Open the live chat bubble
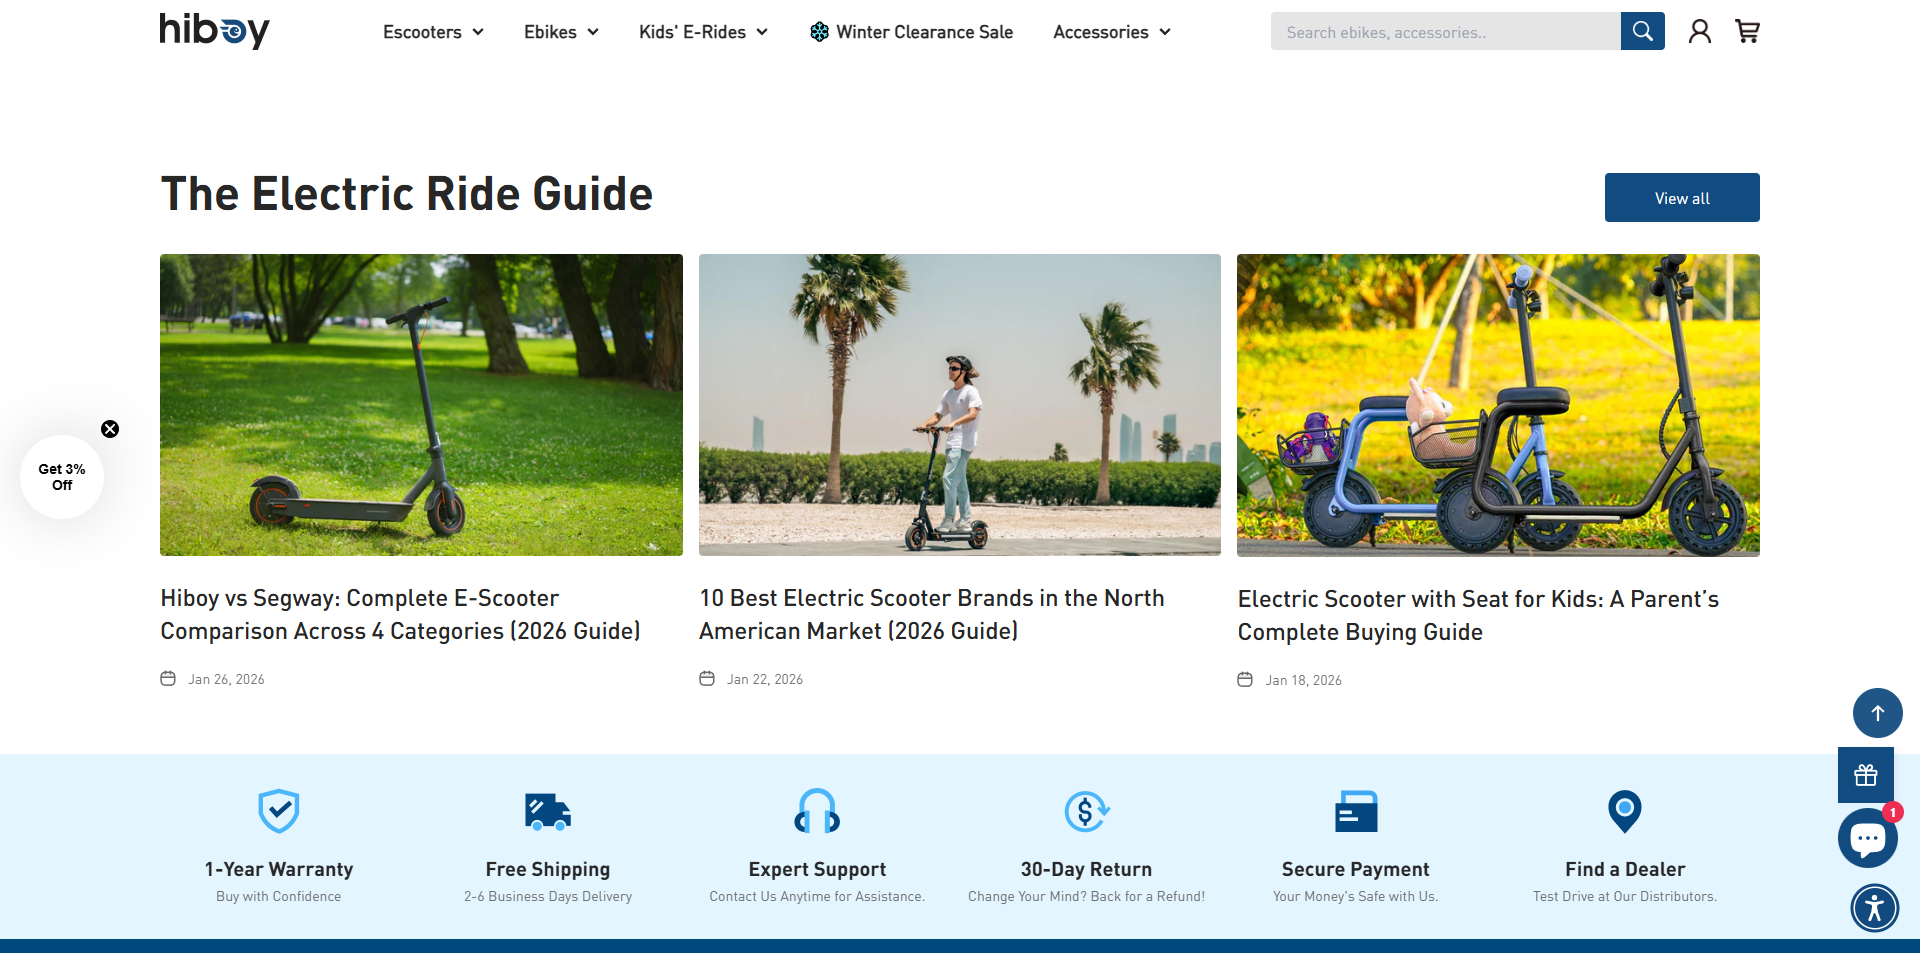Viewport: 1920px width, 953px height. click(x=1867, y=838)
